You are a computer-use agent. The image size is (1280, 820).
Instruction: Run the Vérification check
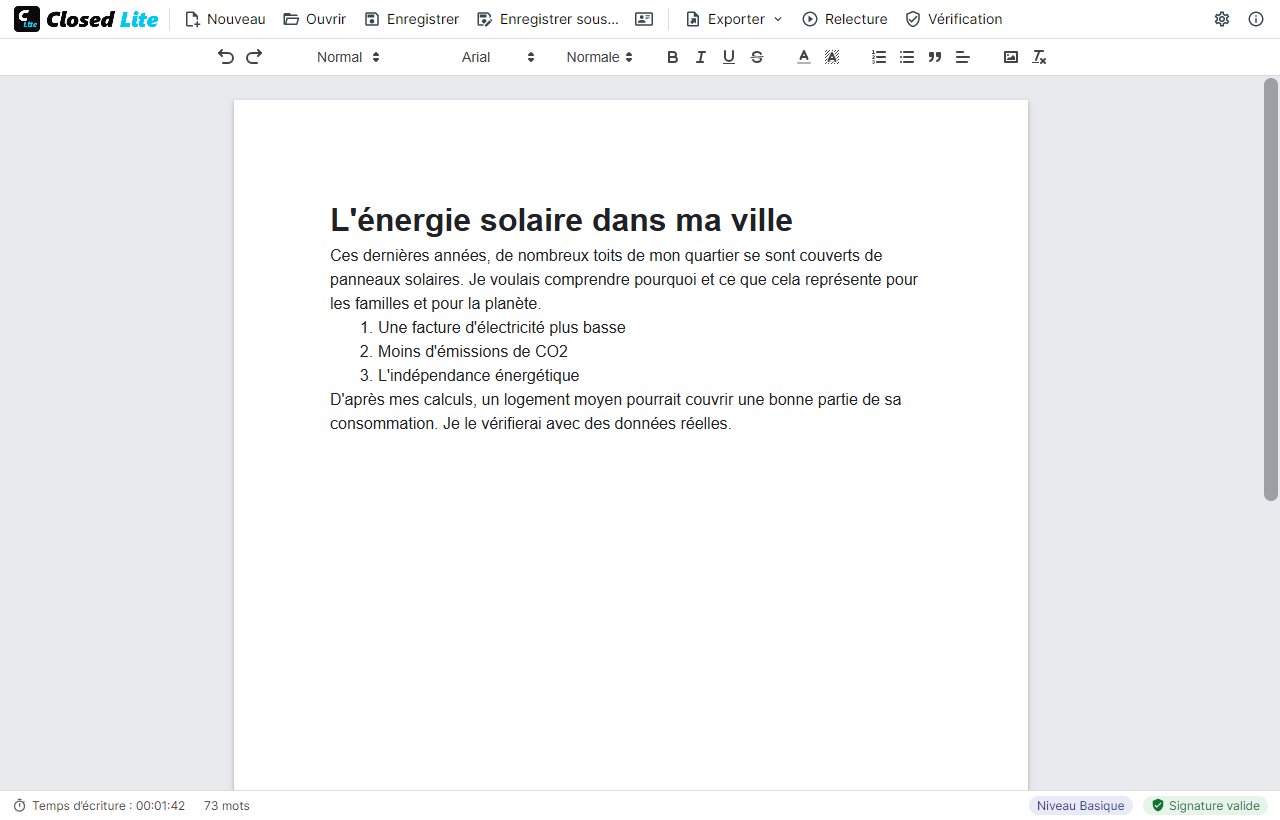click(953, 19)
